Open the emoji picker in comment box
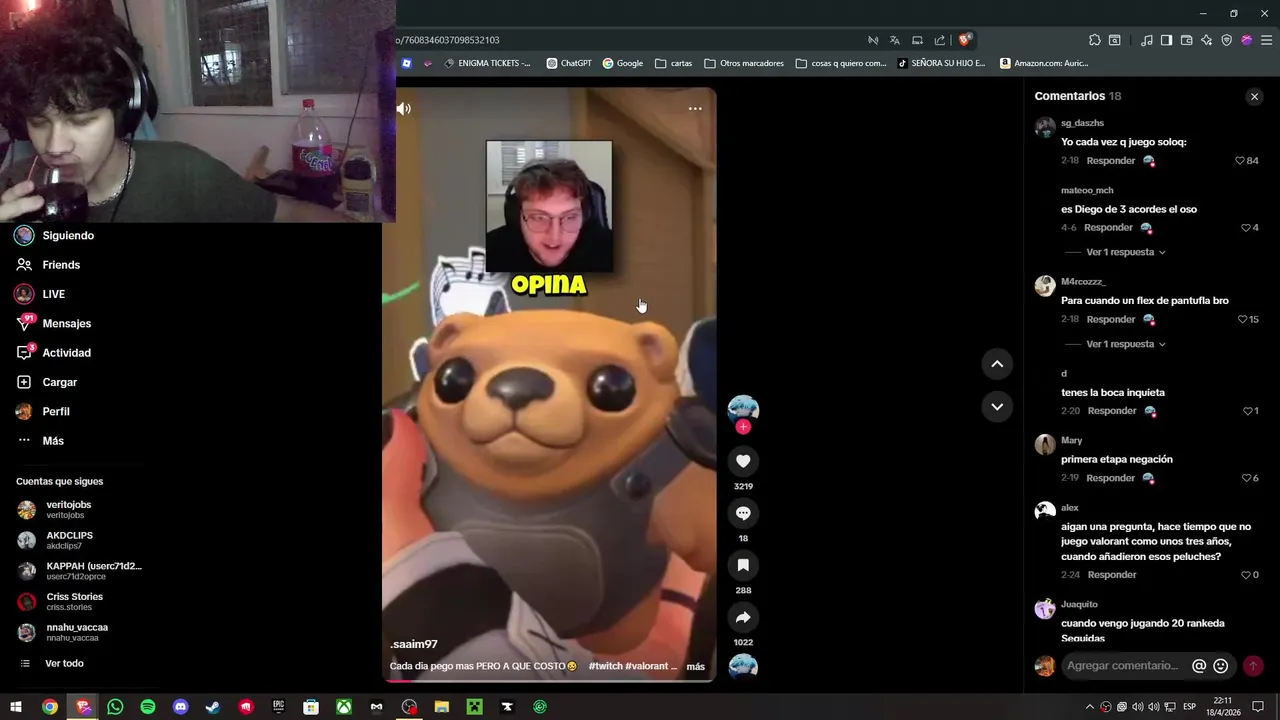Viewport: 1280px width, 720px height. 1220,666
